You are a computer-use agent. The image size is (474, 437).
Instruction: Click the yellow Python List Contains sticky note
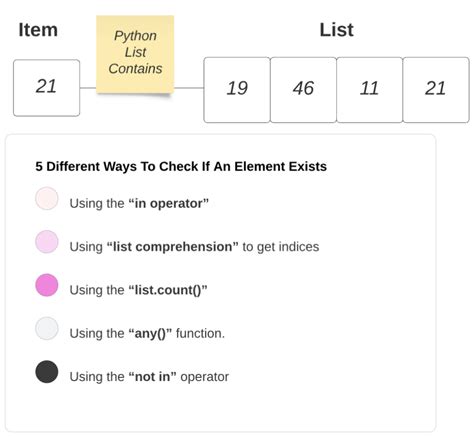[x=135, y=54]
